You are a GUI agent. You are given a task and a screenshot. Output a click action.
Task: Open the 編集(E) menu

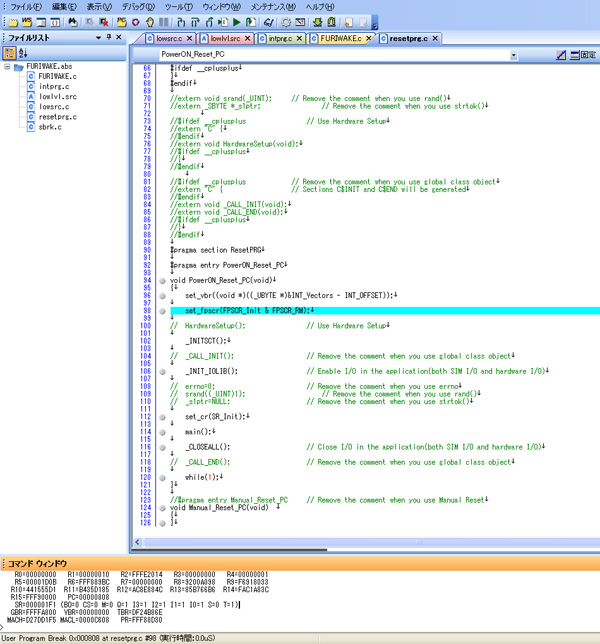click(x=64, y=7)
